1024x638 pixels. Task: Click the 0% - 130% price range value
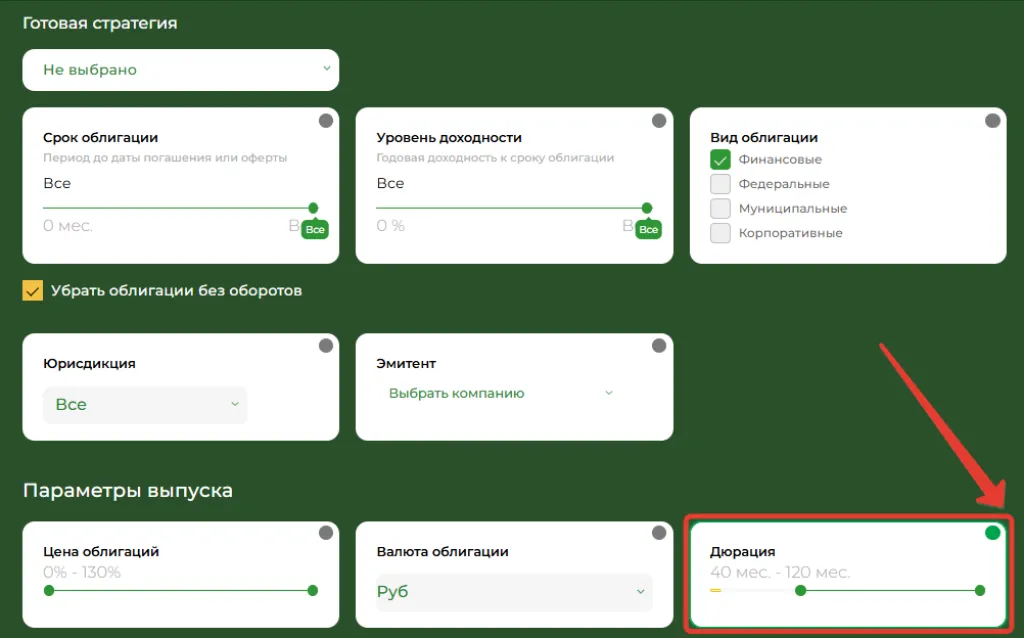point(82,573)
